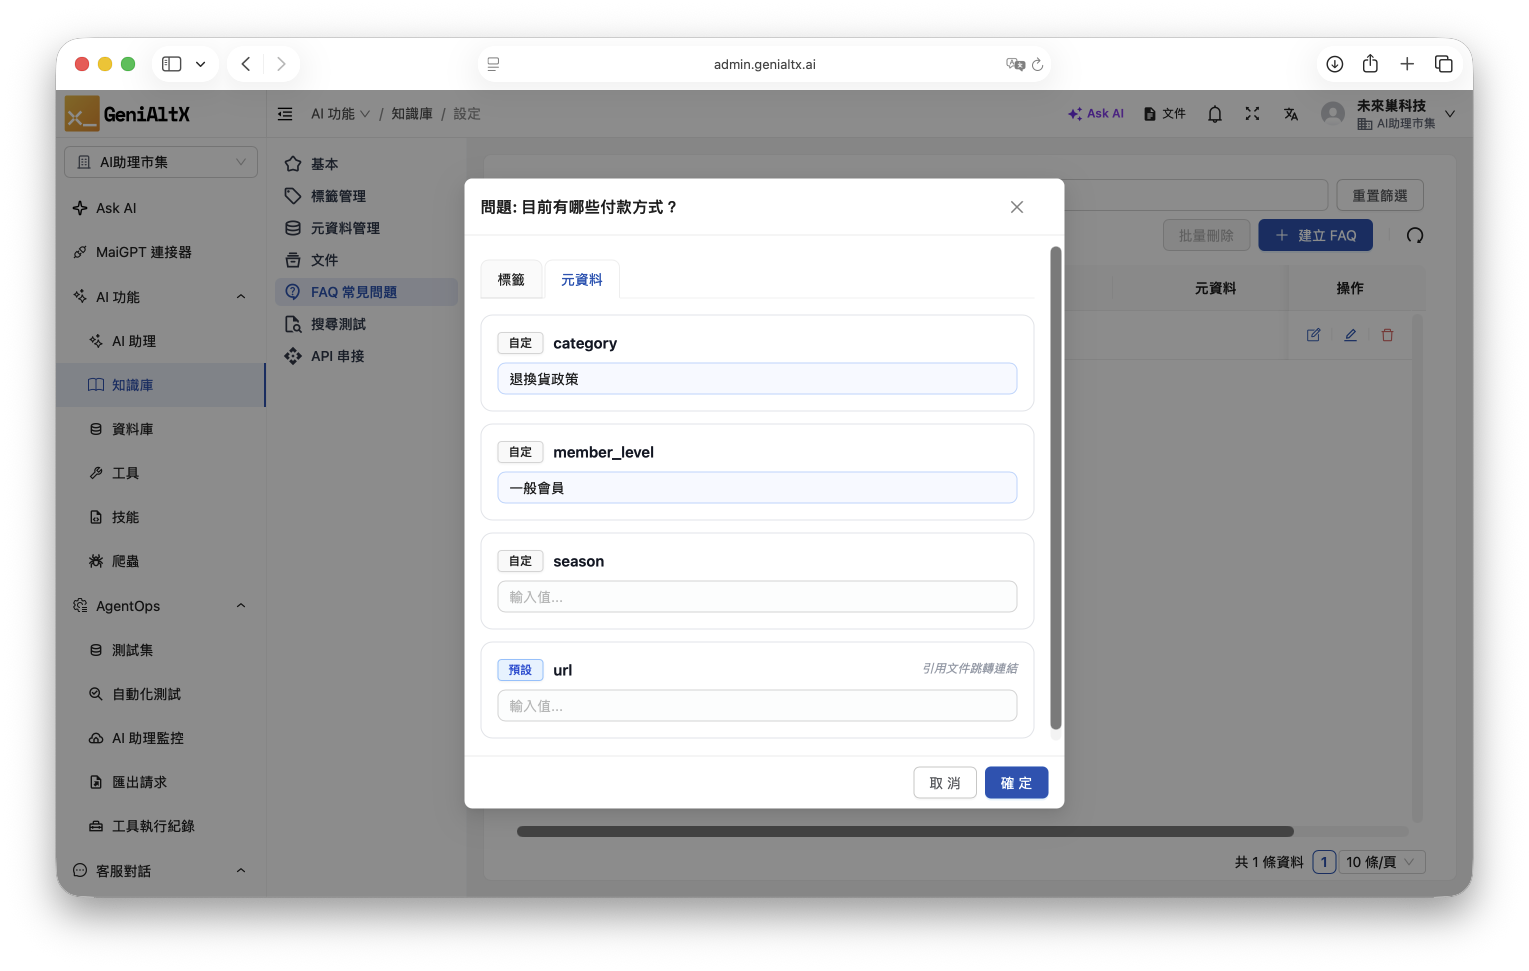
Task: Click the notification bell icon
Action: [1214, 114]
